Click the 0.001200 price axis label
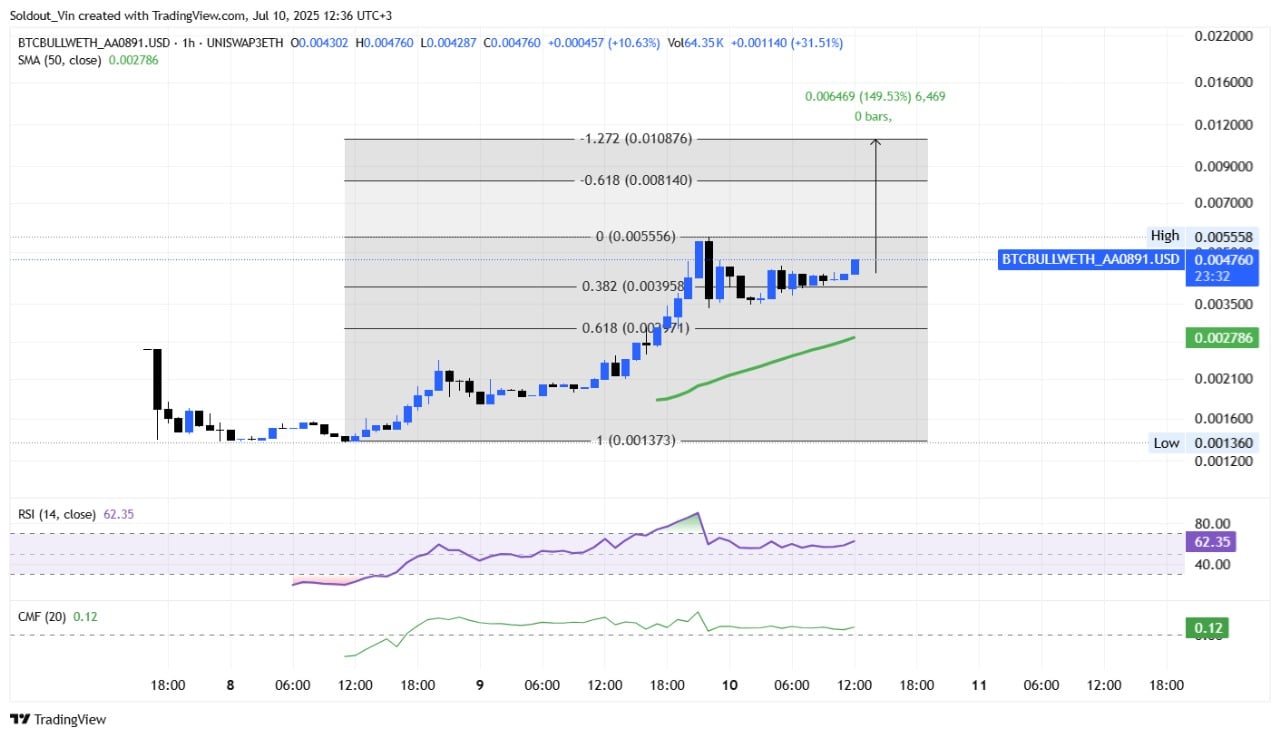The image size is (1280, 737). click(1224, 461)
